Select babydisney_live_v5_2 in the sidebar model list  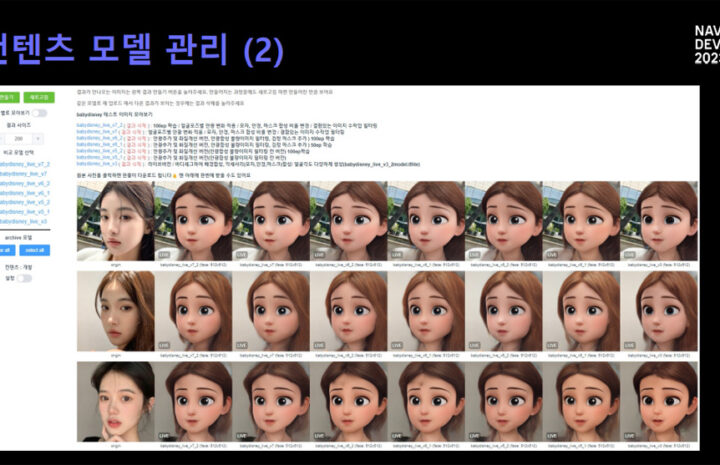click(24, 202)
